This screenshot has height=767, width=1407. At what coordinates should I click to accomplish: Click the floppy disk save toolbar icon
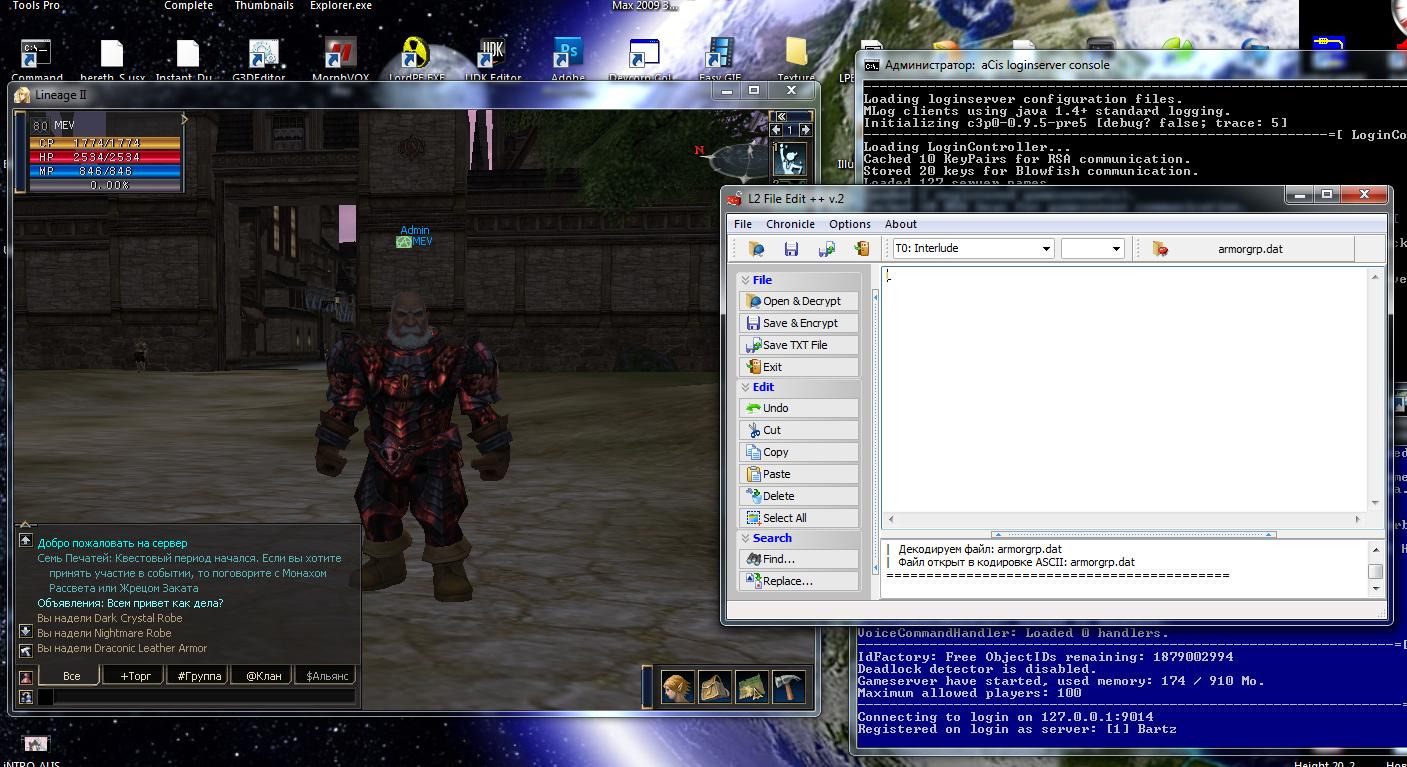pos(791,248)
